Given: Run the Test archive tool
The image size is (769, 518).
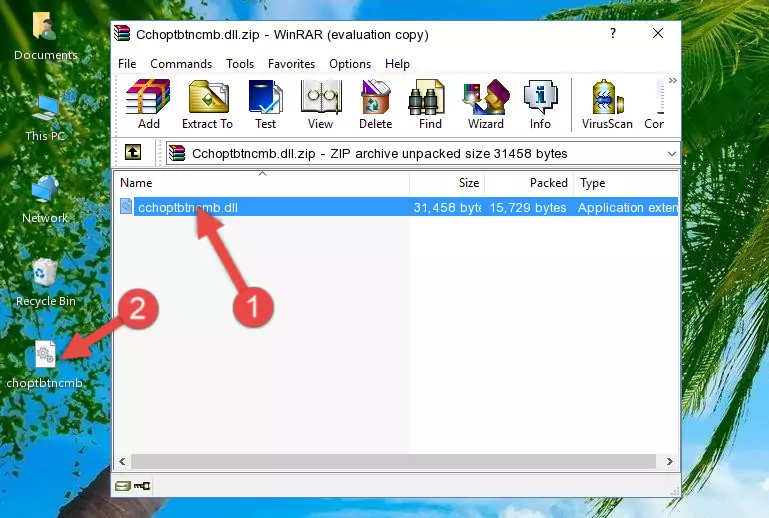Looking at the screenshot, I should pos(265,104).
